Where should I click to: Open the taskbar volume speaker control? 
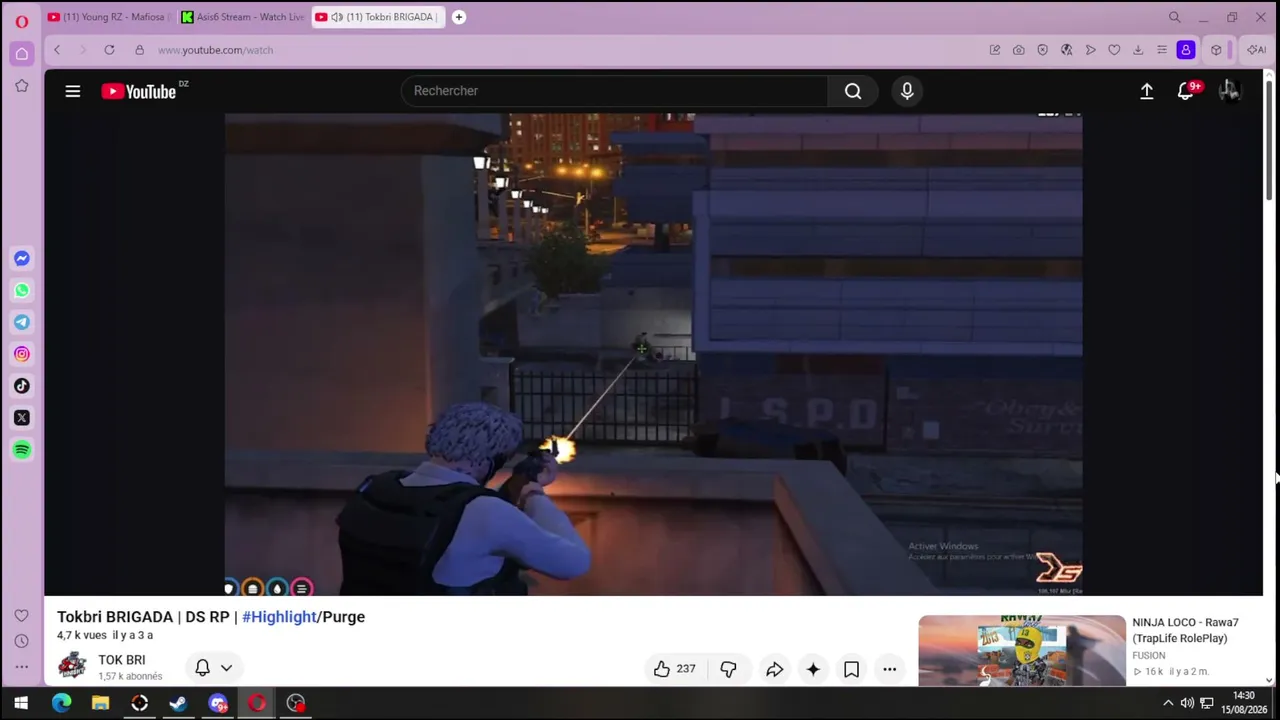(x=1187, y=703)
